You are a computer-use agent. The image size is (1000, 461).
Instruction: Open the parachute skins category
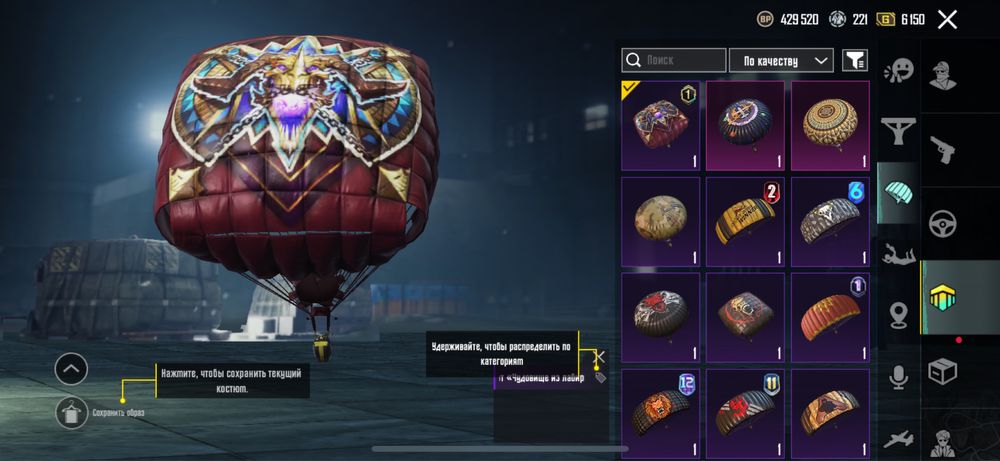(898, 192)
